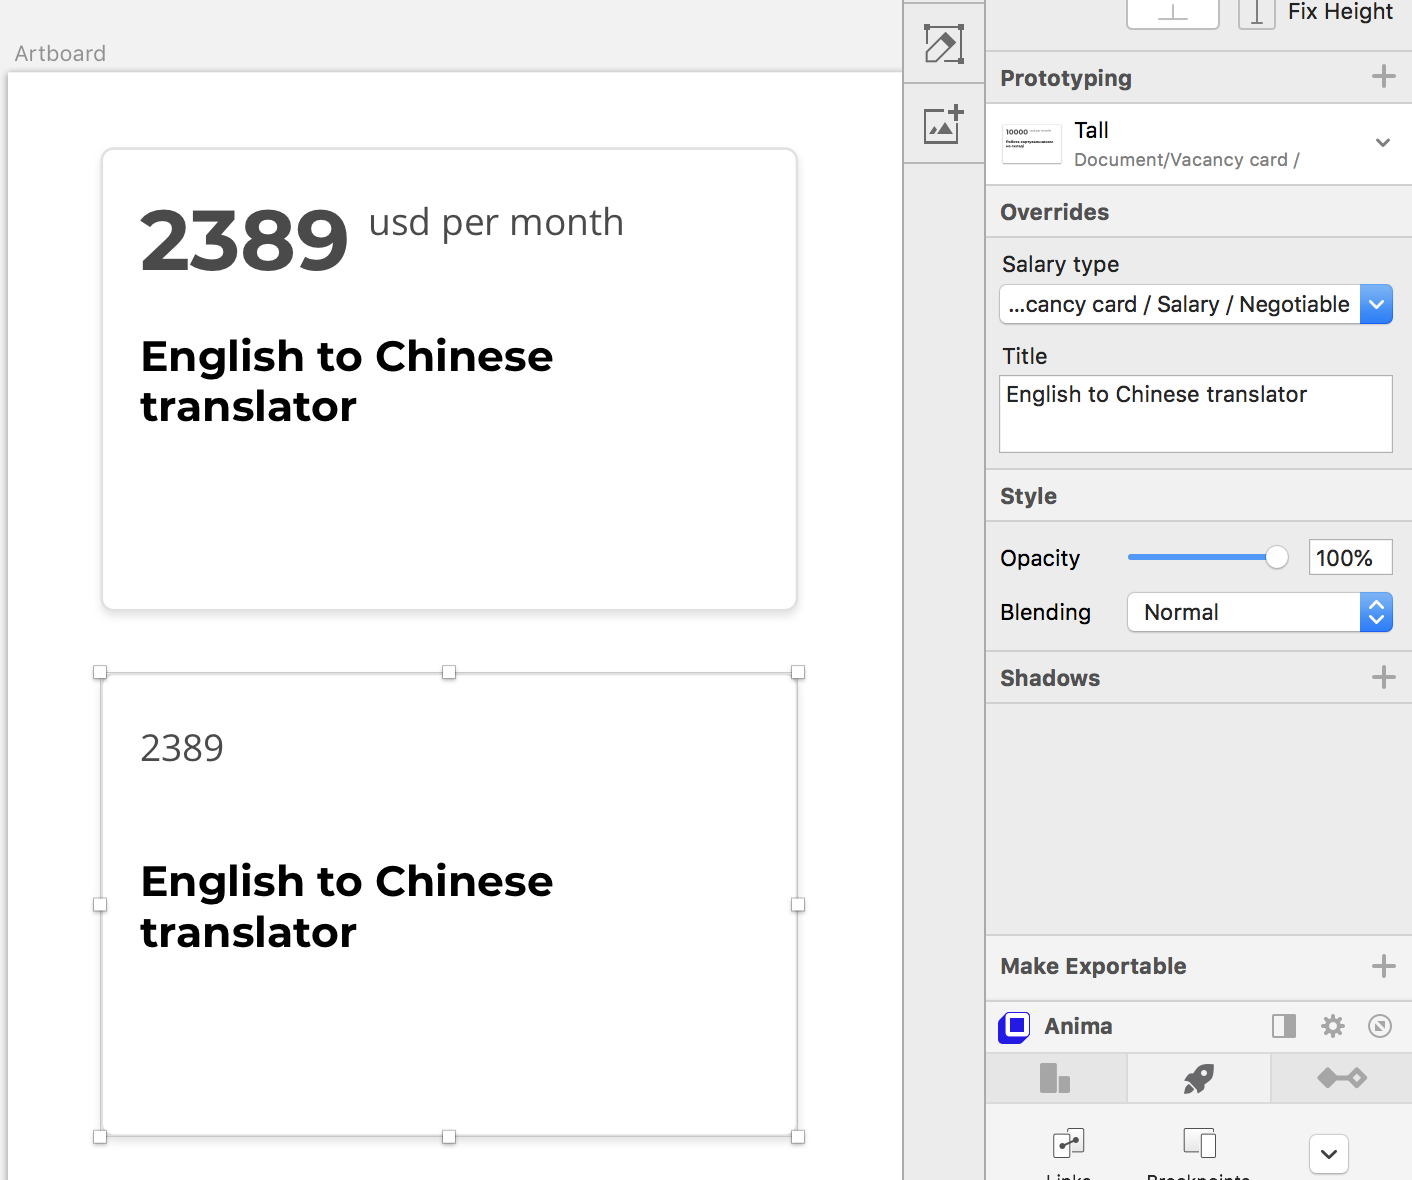Click the Anima Breakpoints icon
This screenshot has height=1180, width=1412.
1198,1143
